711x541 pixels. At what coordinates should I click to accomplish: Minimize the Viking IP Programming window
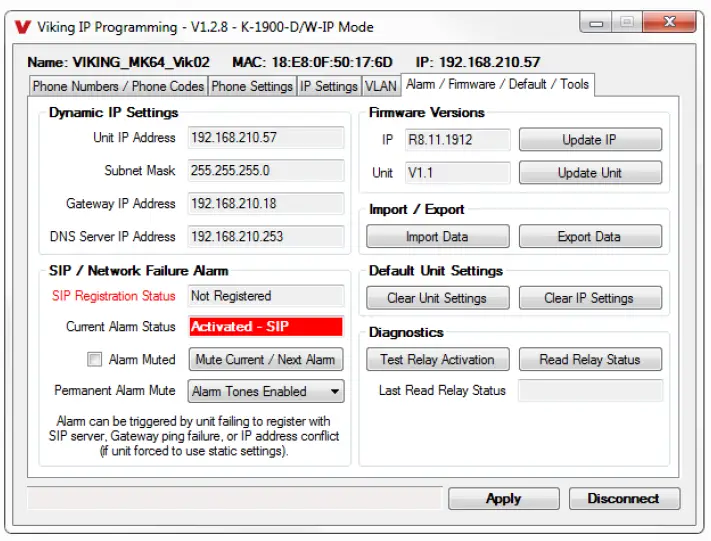coord(596,23)
